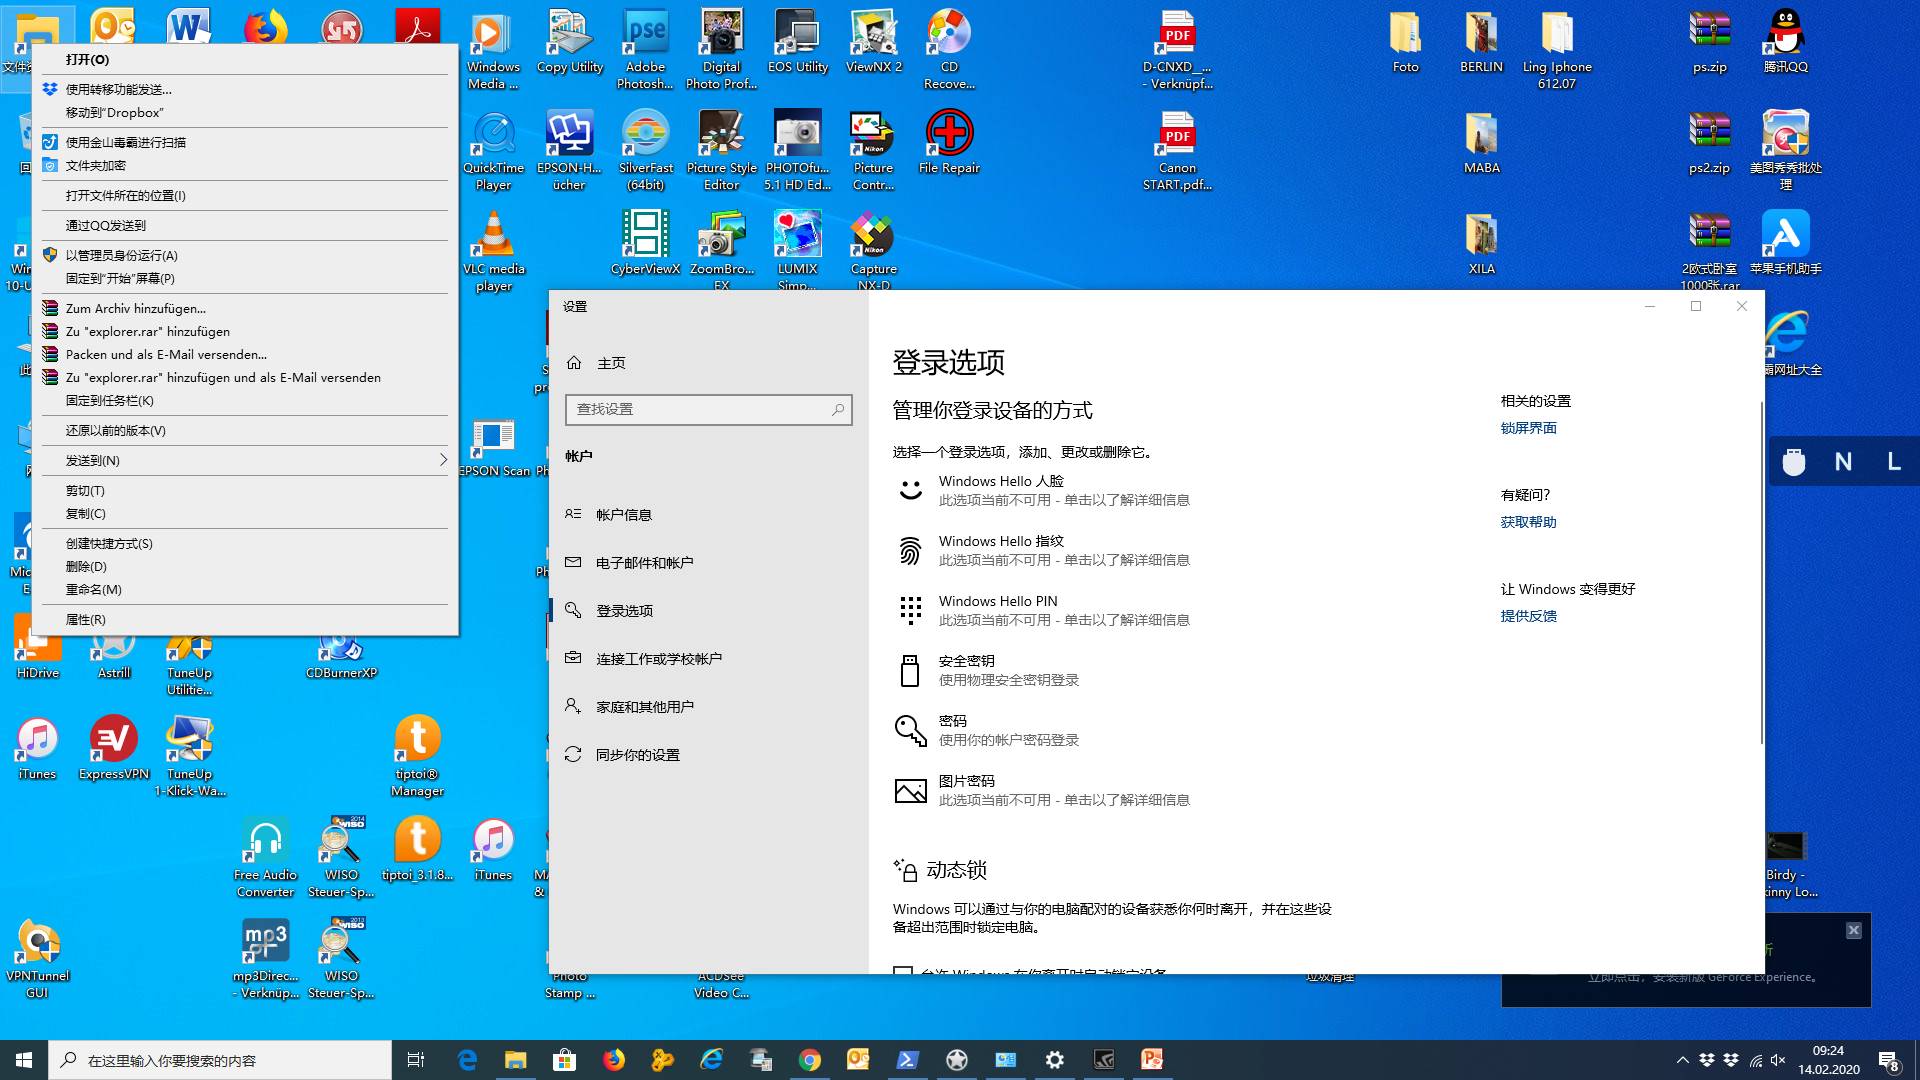Open the Task View taskbar button
The image size is (1920, 1080).
(x=416, y=1060)
